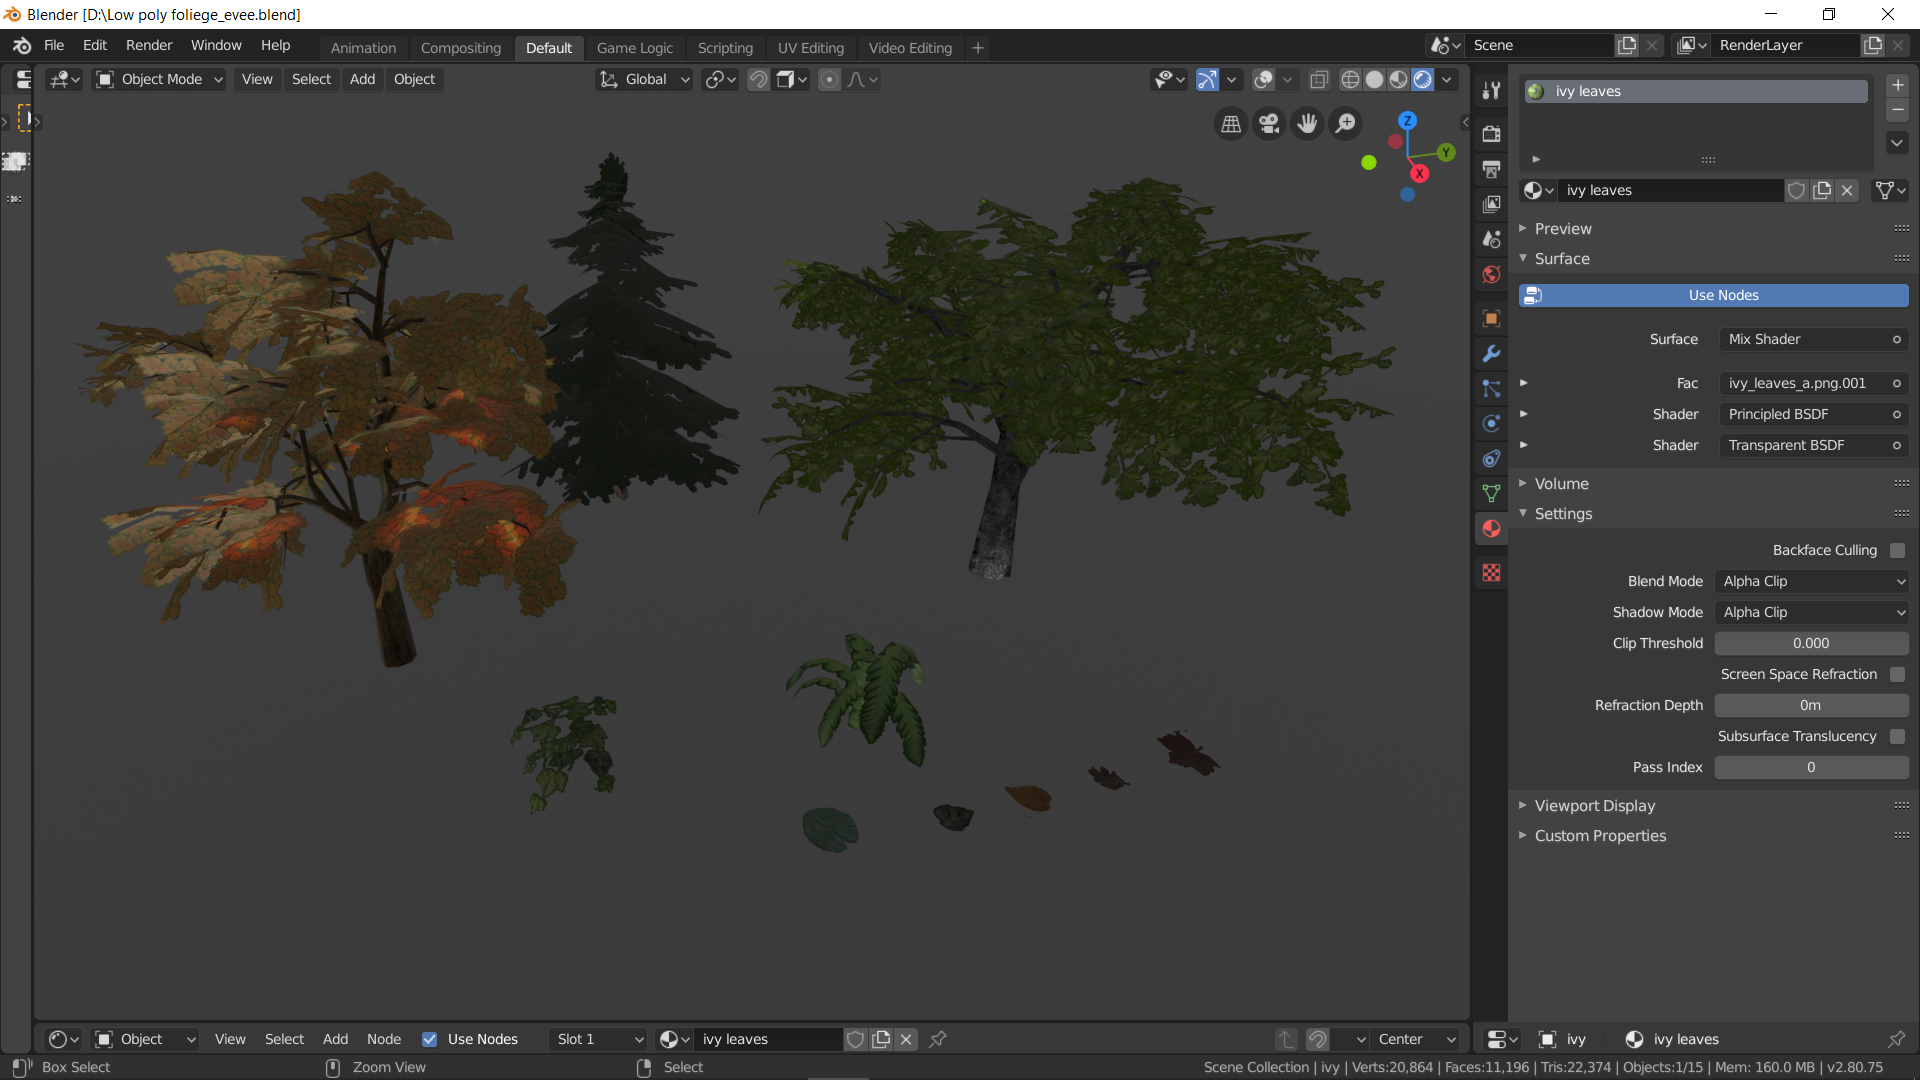The height and width of the screenshot is (1080, 1920).
Task: Open the World properties tab
Action: coord(1491,274)
